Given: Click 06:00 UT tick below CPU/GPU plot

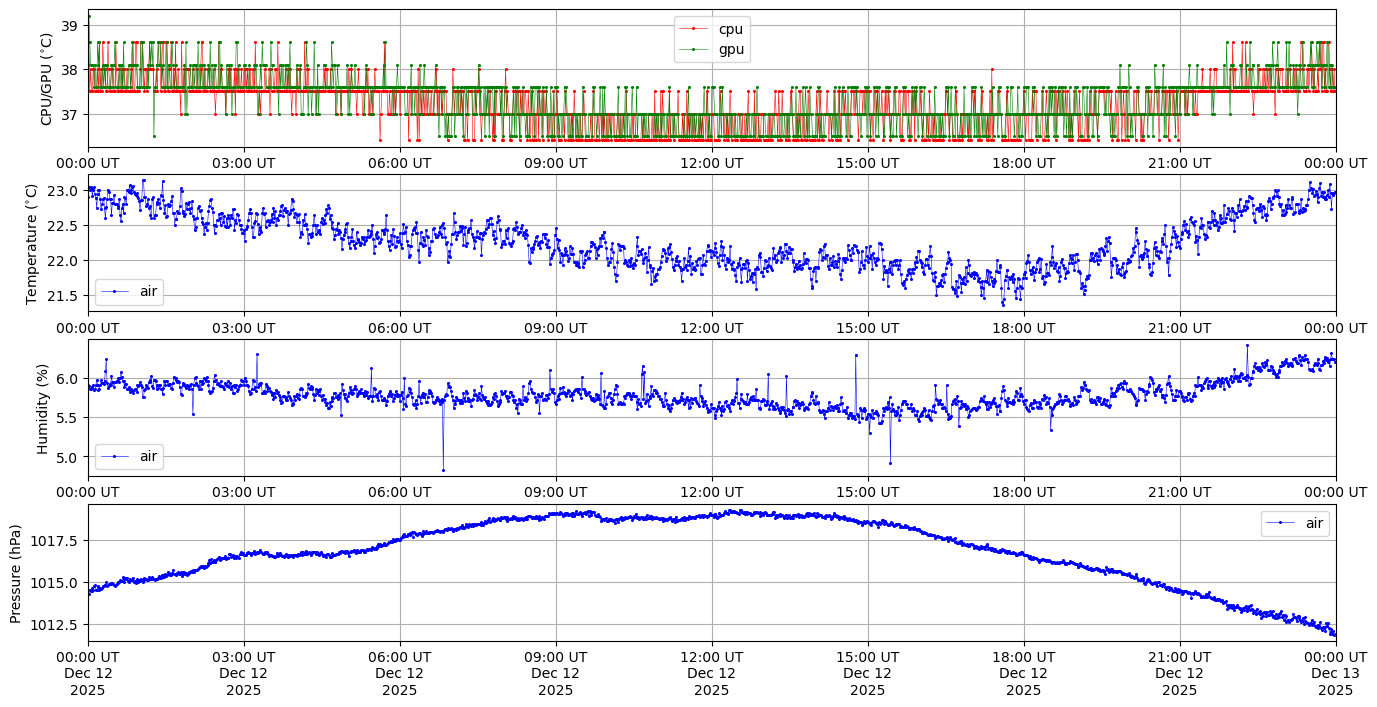Looking at the screenshot, I should click(400, 163).
